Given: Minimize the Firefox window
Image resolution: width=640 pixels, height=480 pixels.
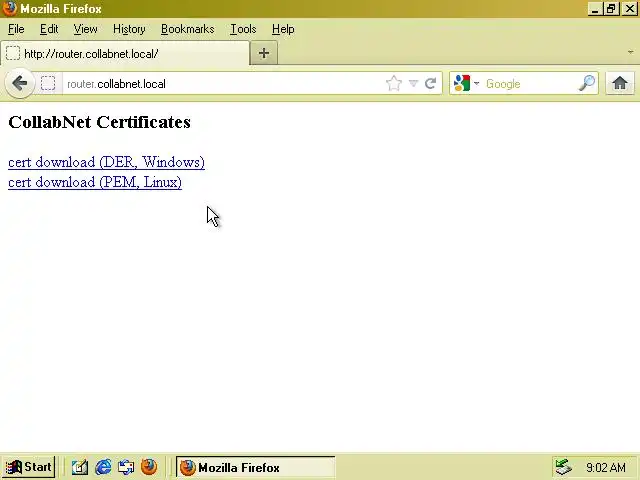Looking at the screenshot, I should coord(596,9).
